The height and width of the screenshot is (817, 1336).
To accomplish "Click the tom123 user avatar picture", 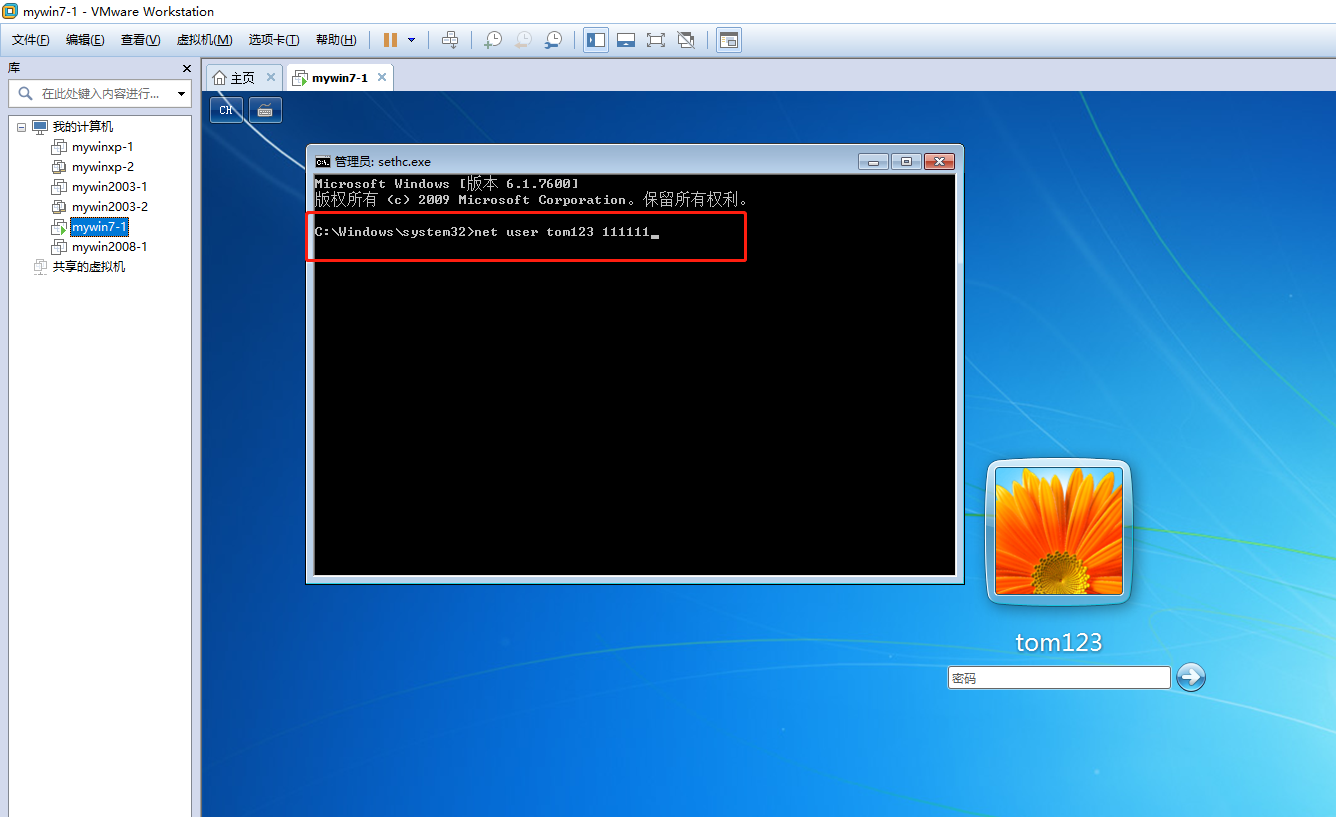I will click(1058, 533).
